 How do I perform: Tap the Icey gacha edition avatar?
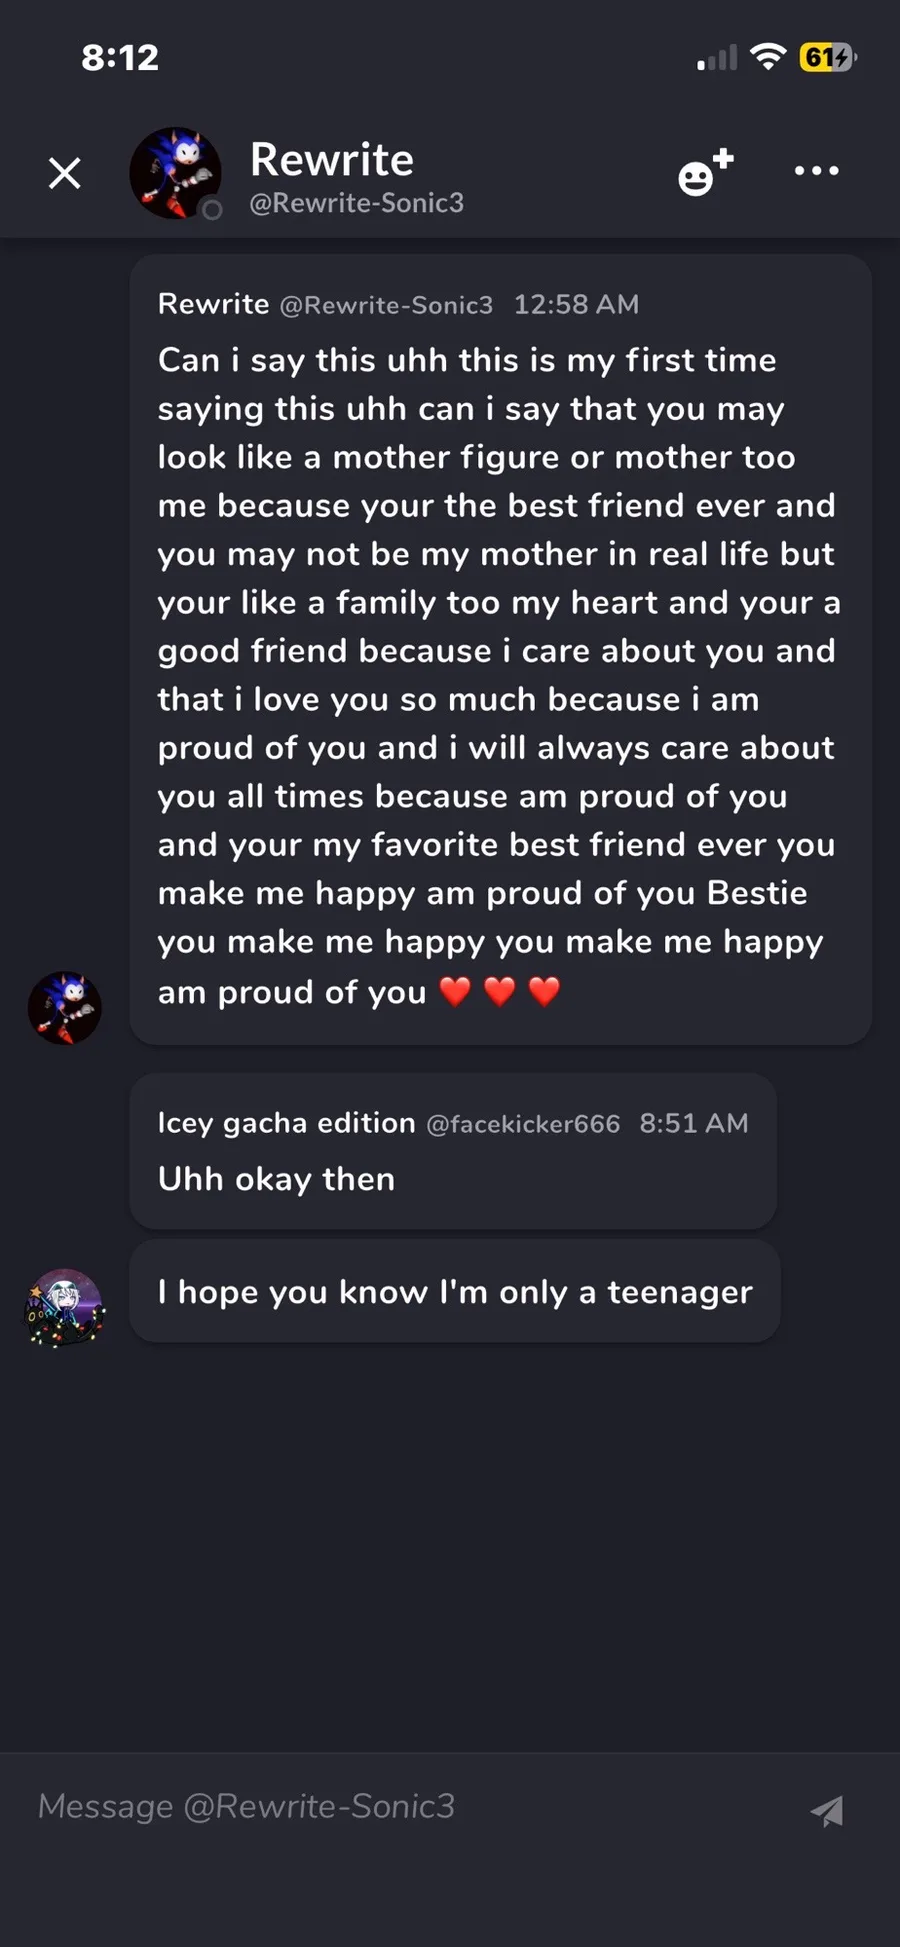(x=65, y=1308)
